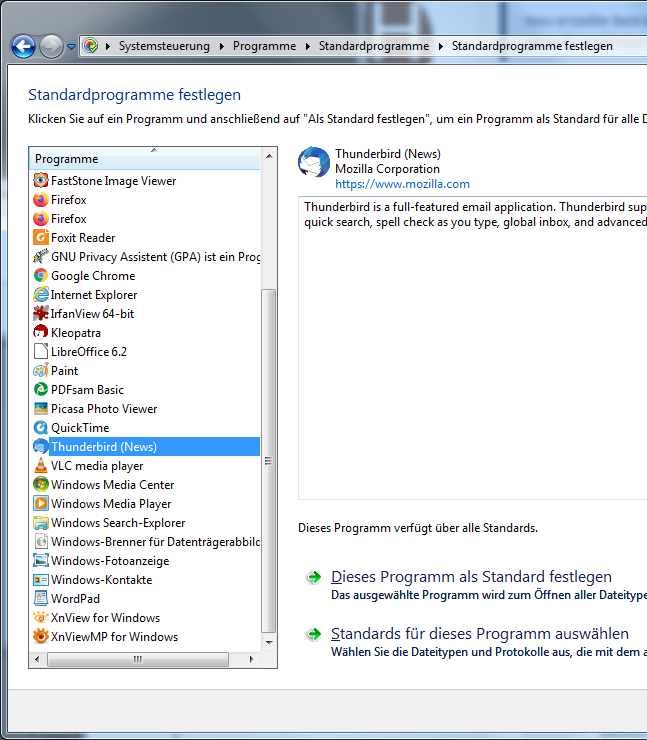This screenshot has height=740, width=647.
Task: Click the XnView for Windows icon
Action: 41,617
